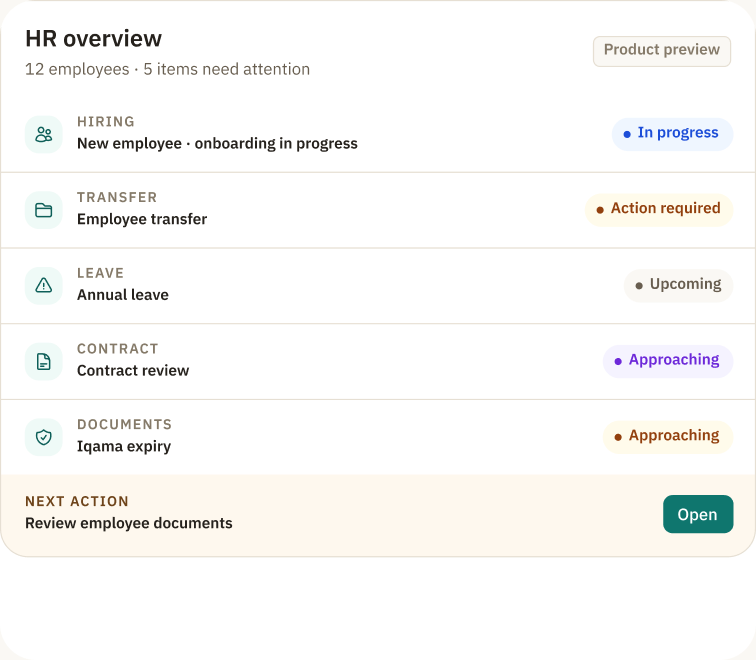Click the purple Approaching pill for Contract review
The height and width of the screenshot is (660, 756).
click(668, 361)
